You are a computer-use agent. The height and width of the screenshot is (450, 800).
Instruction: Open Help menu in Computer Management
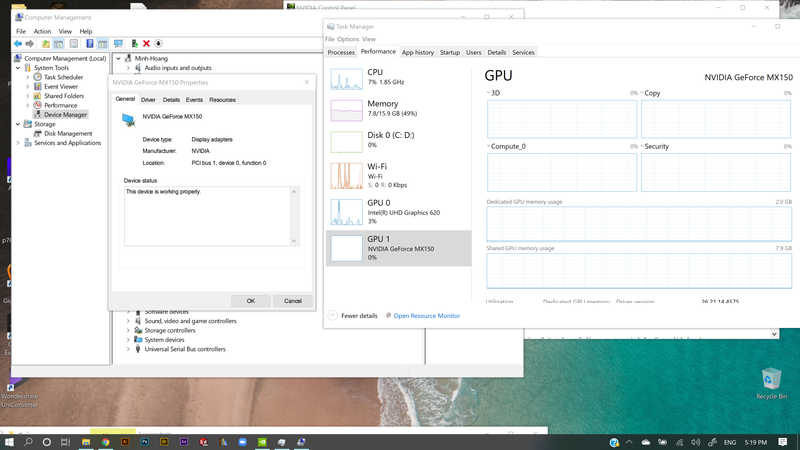[86, 31]
